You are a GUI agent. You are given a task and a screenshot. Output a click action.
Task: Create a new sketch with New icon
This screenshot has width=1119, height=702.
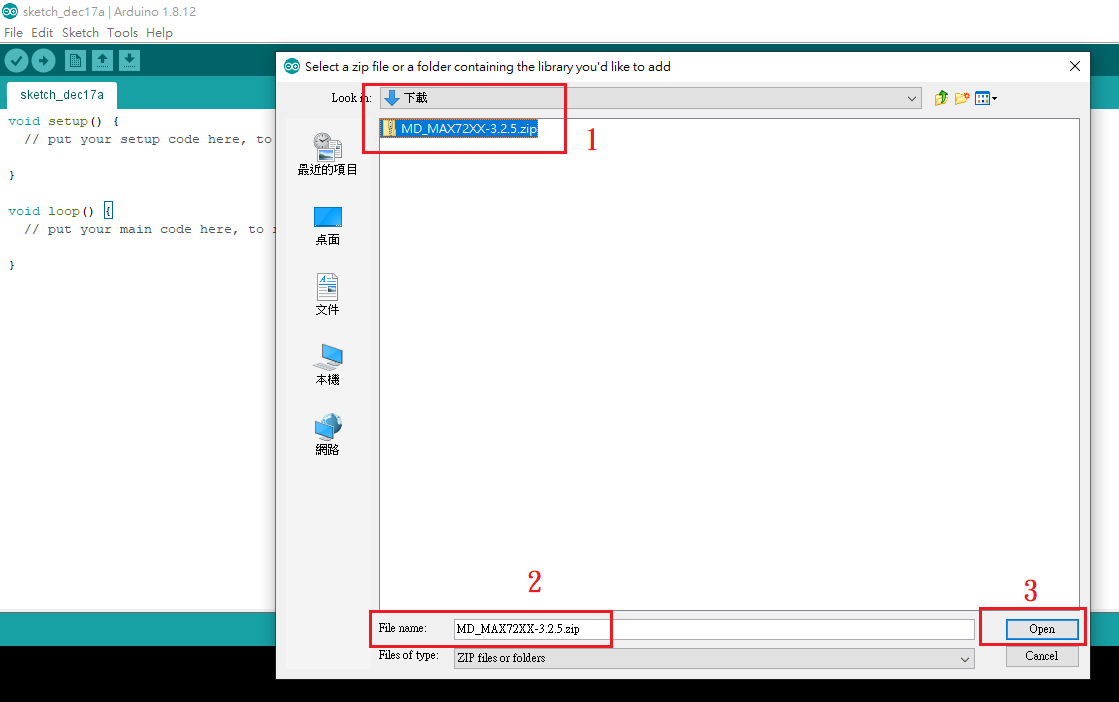tap(75, 61)
